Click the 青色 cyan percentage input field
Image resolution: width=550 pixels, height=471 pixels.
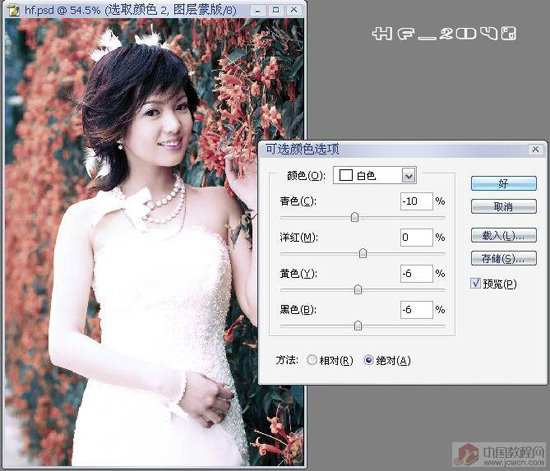click(x=416, y=201)
